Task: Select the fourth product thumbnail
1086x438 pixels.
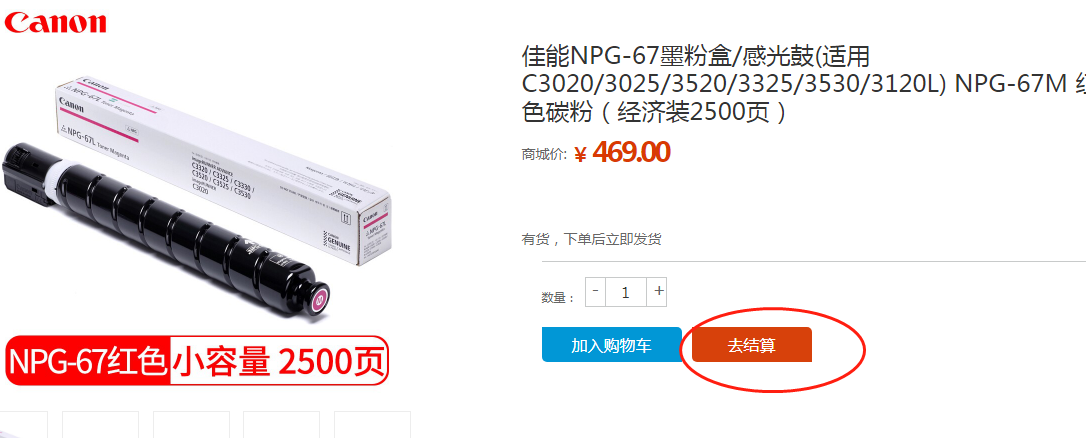Action: tap(282, 424)
